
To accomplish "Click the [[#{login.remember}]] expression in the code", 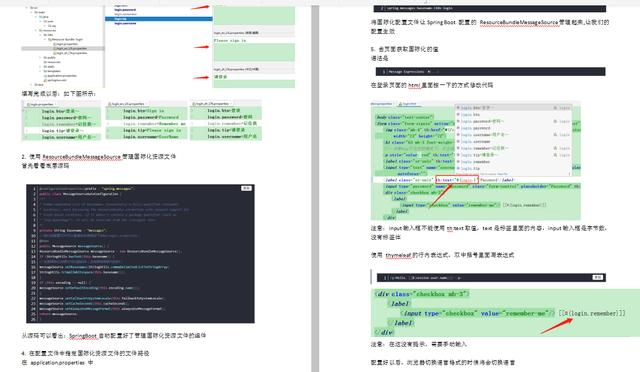I will tap(592, 313).
